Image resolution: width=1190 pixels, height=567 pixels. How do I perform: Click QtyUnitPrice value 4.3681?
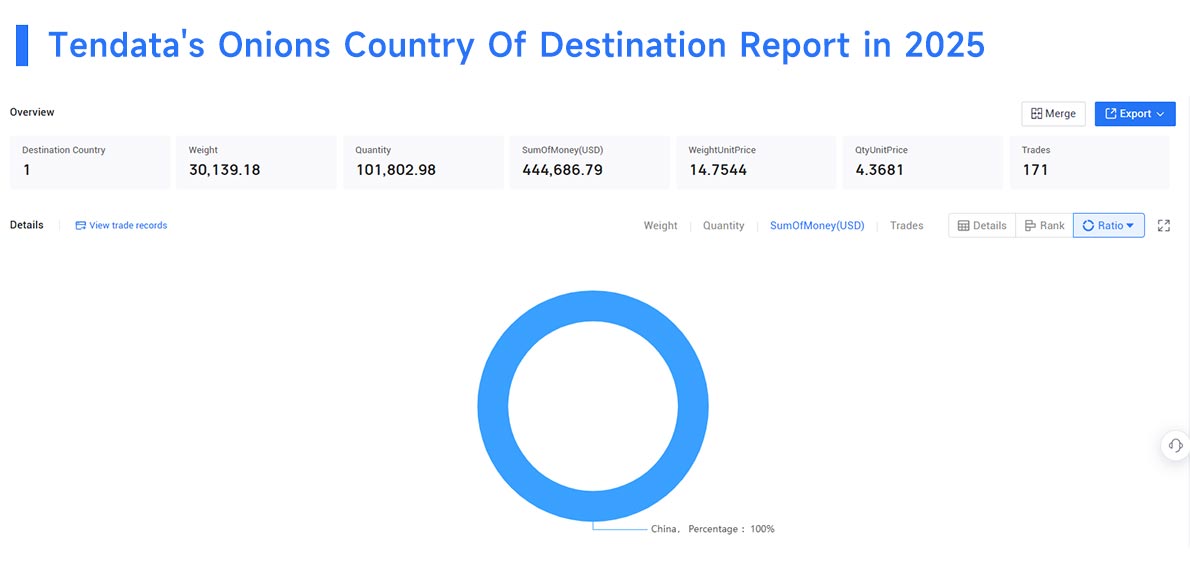(x=880, y=170)
